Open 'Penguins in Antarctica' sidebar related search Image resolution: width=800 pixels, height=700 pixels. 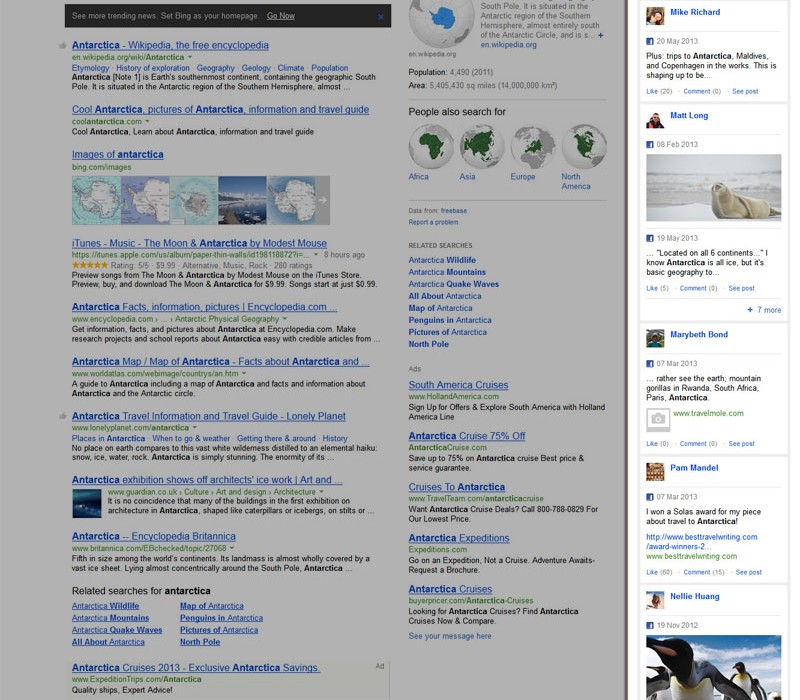(x=450, y=320)
